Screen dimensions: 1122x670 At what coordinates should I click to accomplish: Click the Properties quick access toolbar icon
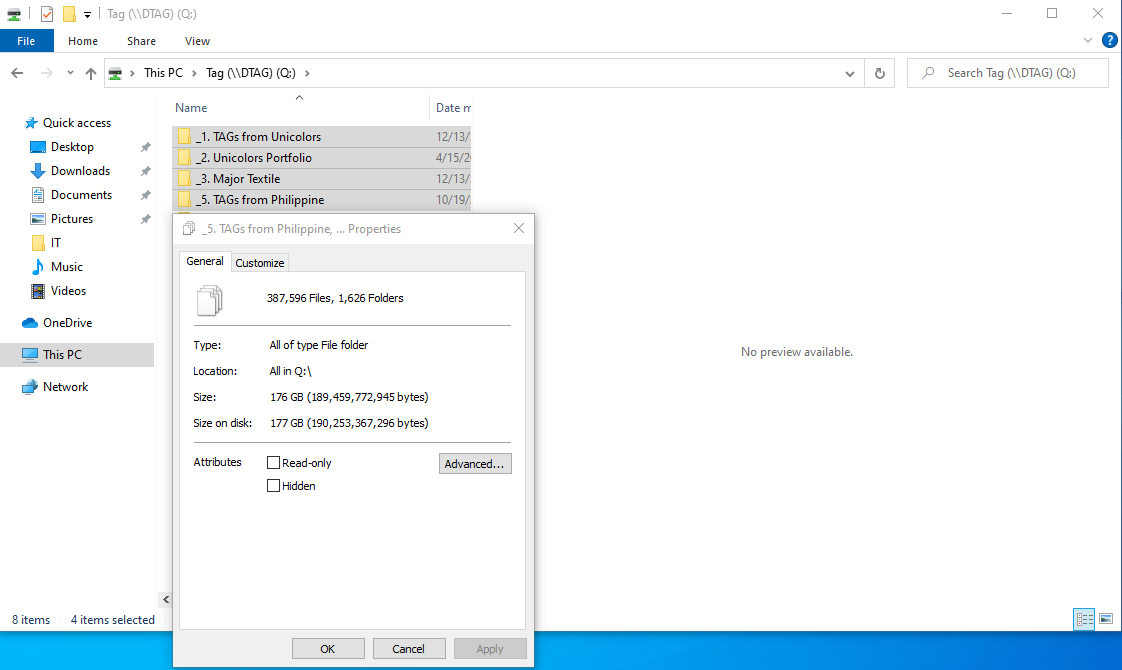47,14
